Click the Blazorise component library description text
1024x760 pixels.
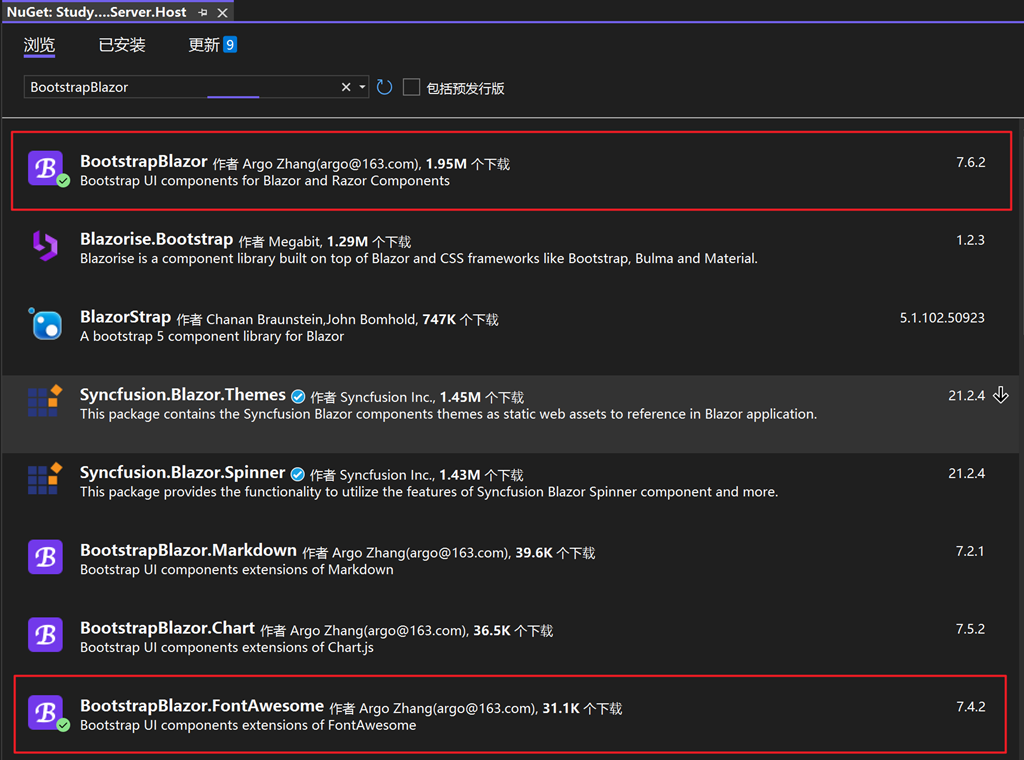click(x=419, y=259)
